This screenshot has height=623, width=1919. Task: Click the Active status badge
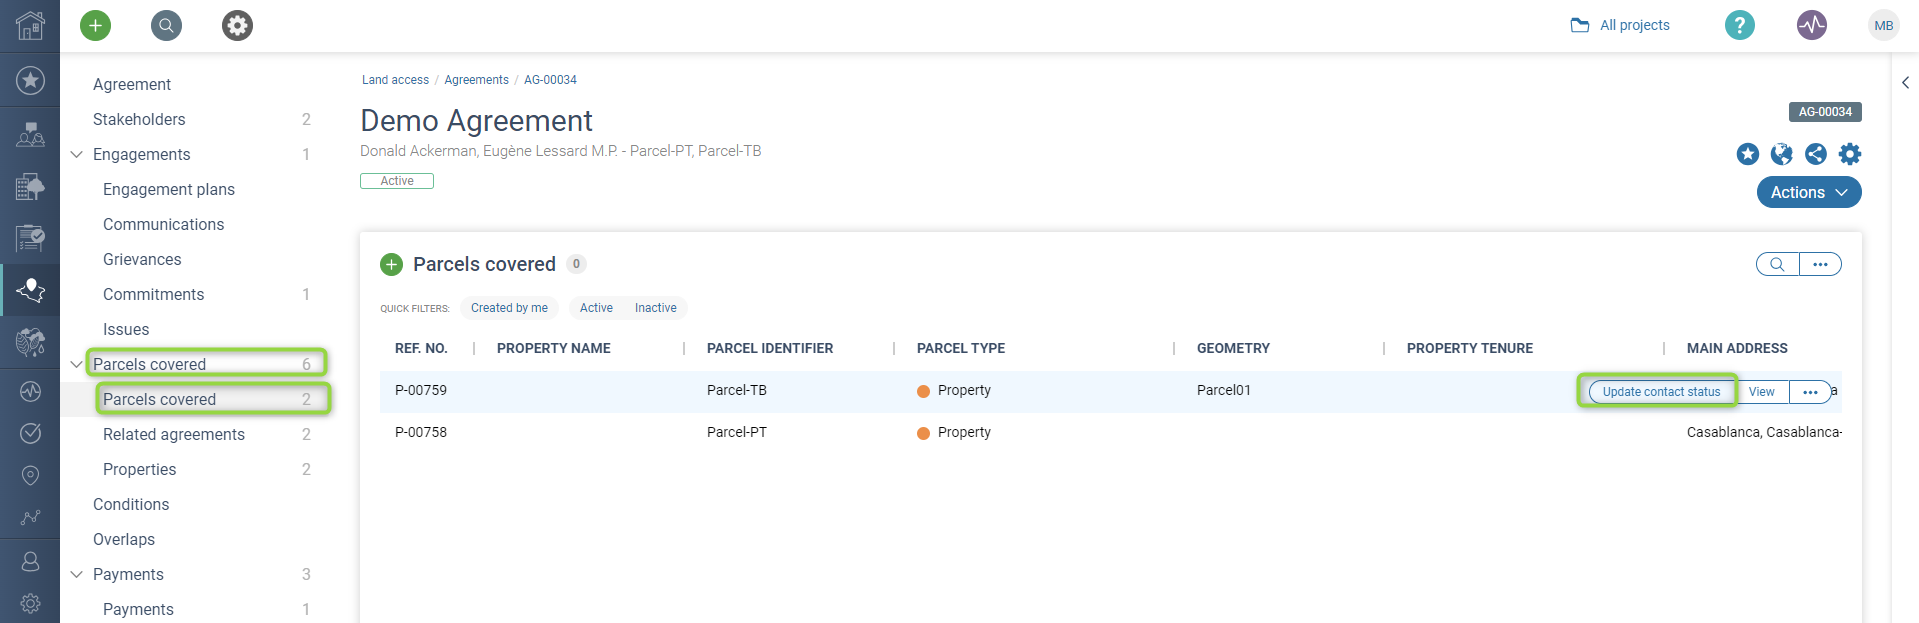click(x=397, y=181)
